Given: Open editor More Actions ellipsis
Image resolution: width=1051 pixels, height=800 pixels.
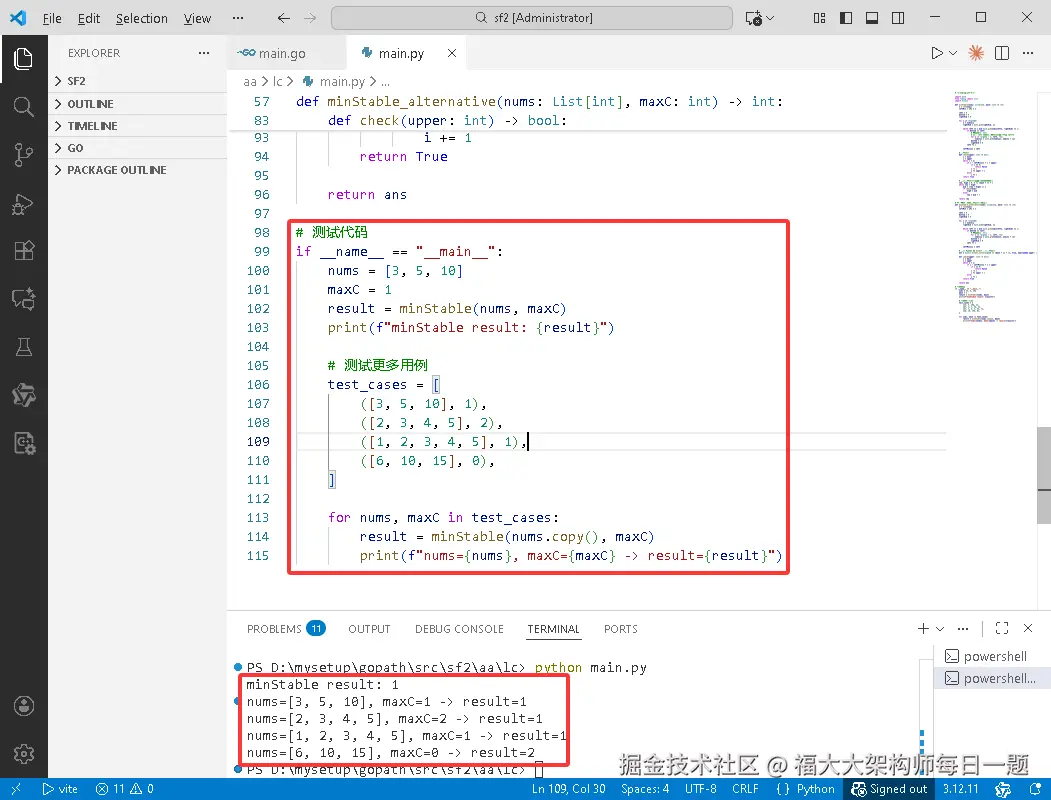Looking at the screenshot, I should pyautogui.click(x=1028, y=53).
